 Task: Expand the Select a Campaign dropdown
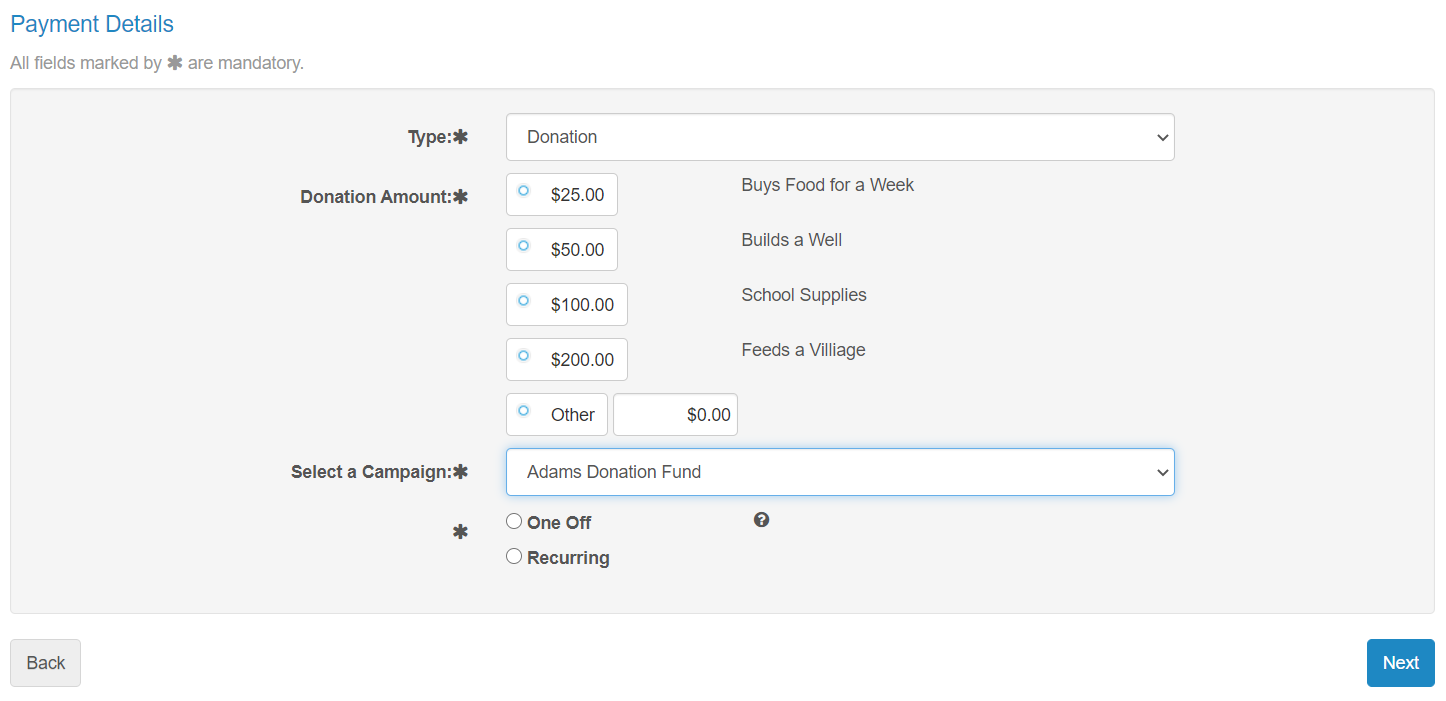(839, 472)
